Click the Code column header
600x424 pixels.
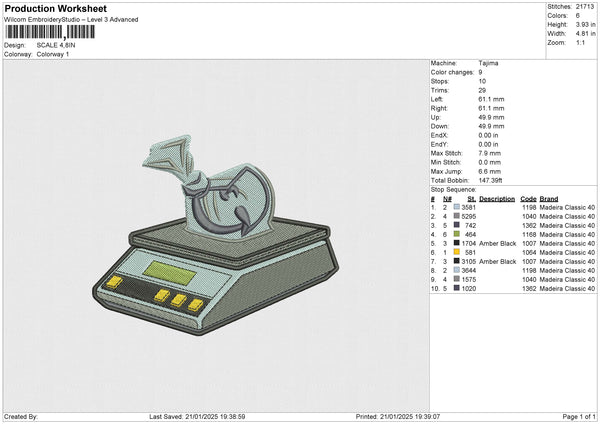tap(529, 198)
